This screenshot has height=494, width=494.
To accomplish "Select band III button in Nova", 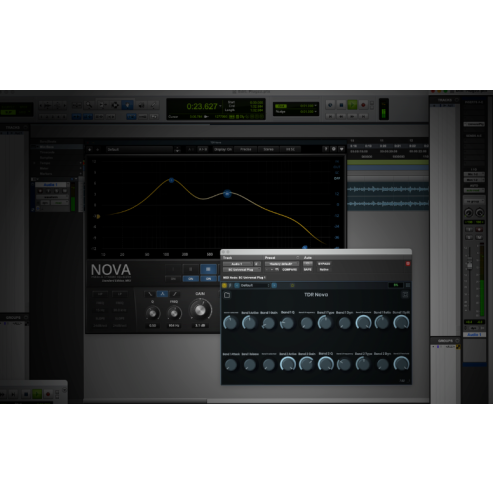I will 208,269.
